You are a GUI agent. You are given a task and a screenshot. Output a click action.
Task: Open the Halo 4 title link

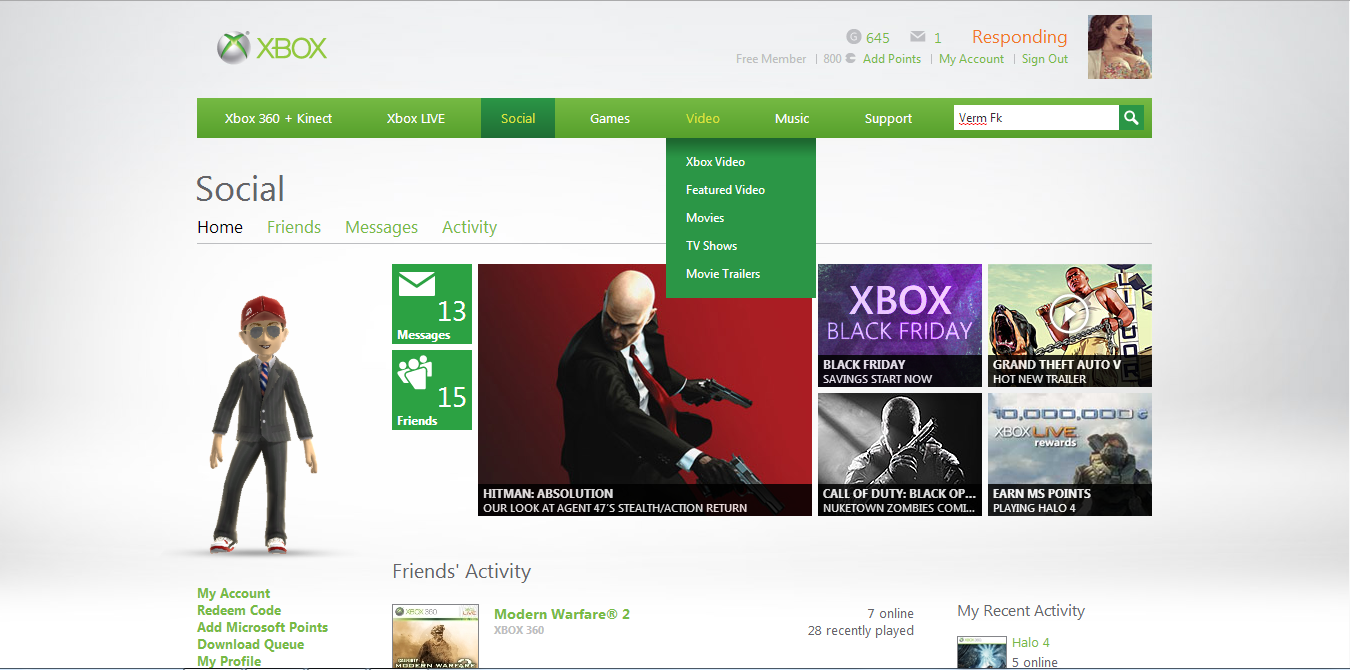coord(1030,643)
